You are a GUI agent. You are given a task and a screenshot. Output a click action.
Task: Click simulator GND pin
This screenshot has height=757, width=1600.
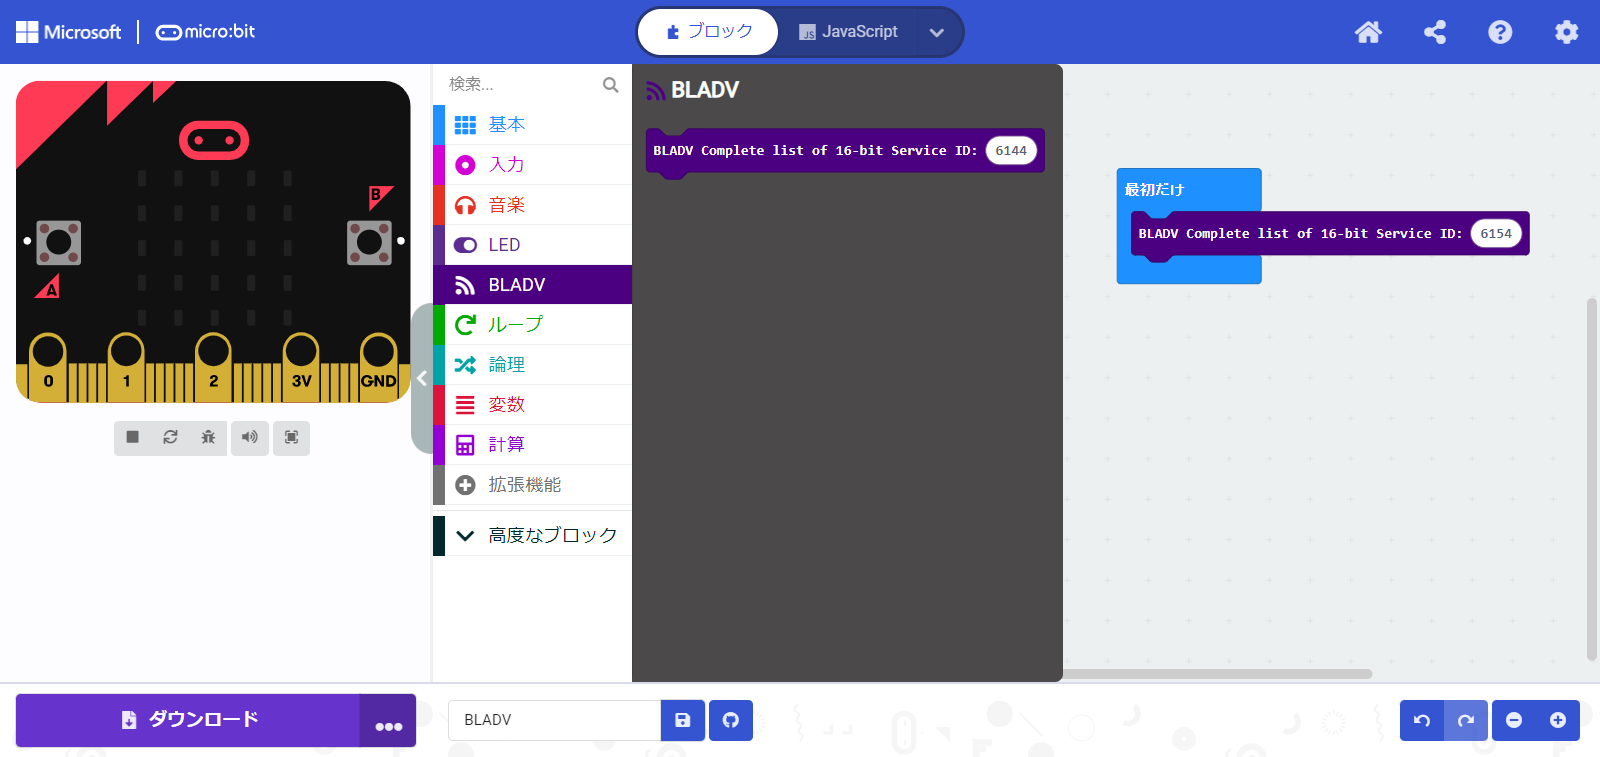[x=378, y=366]
